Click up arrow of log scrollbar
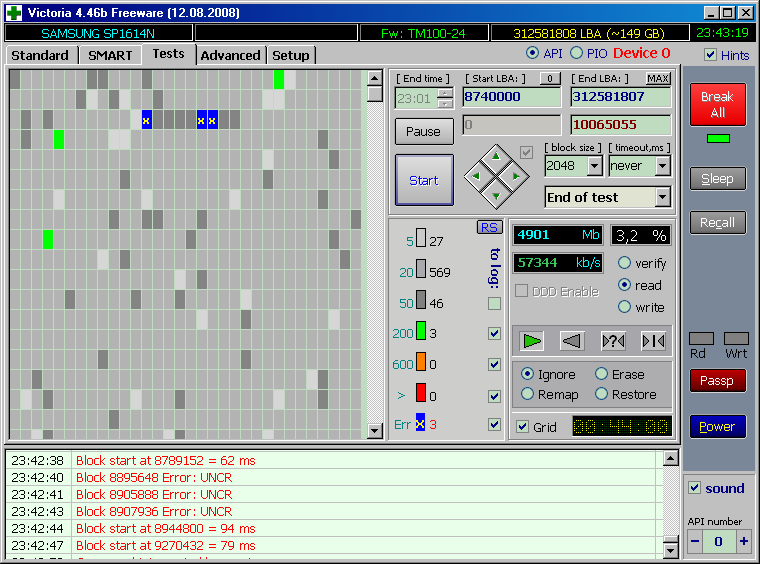The height and width of the screenshot is (564, 760). click(670, 458)
